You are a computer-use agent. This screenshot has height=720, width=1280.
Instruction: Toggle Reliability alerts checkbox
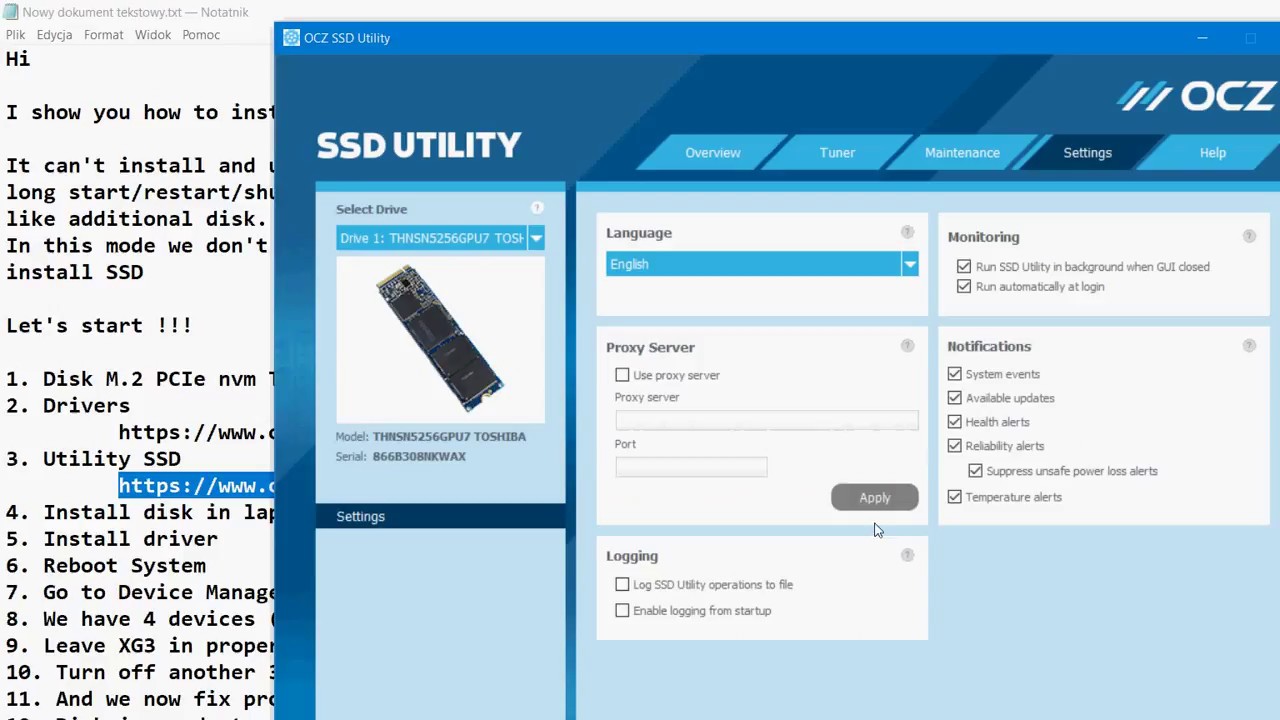click(954, 445)
